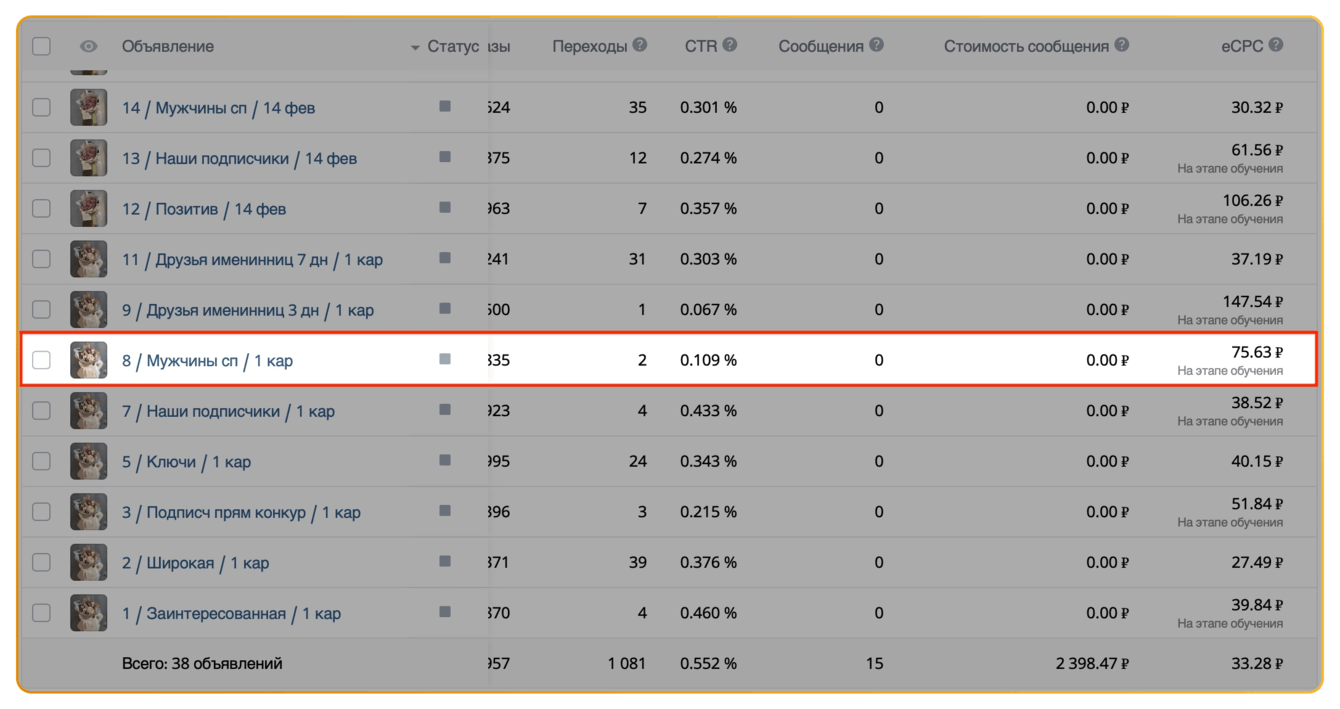This screenshot has width=1340, height=709.
Task: Click thumbnail of 11 / Друзья именинниц ad
Action: coord(89,259)
